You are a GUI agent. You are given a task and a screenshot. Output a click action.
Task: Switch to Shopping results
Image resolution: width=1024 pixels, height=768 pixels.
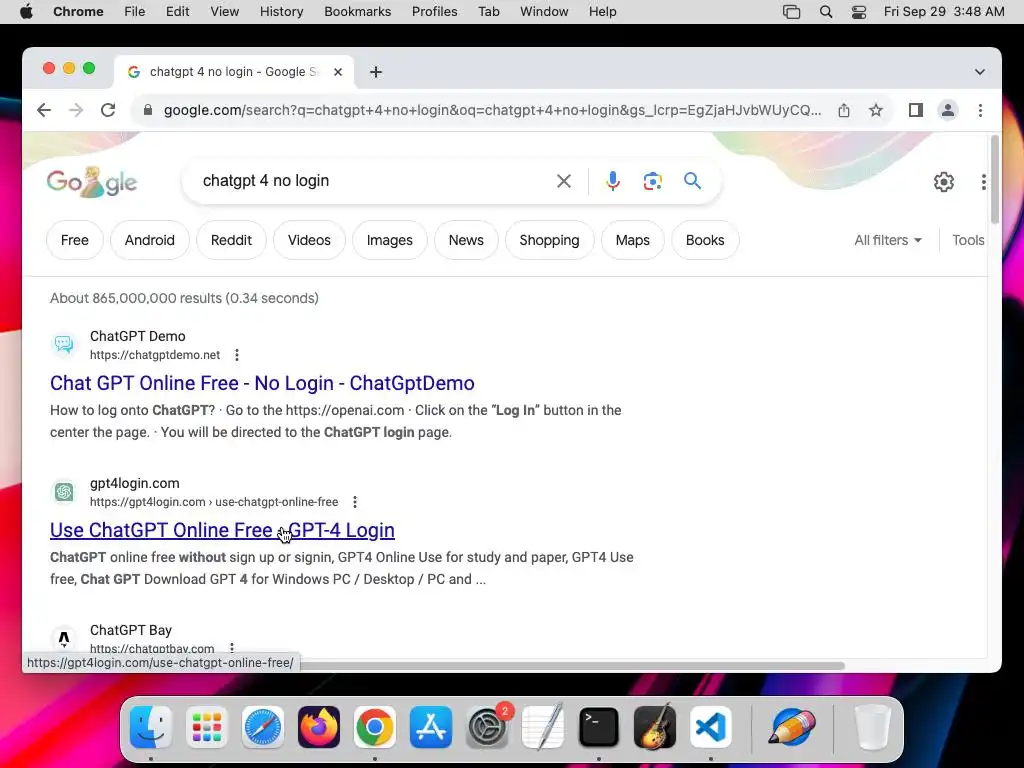549,240
